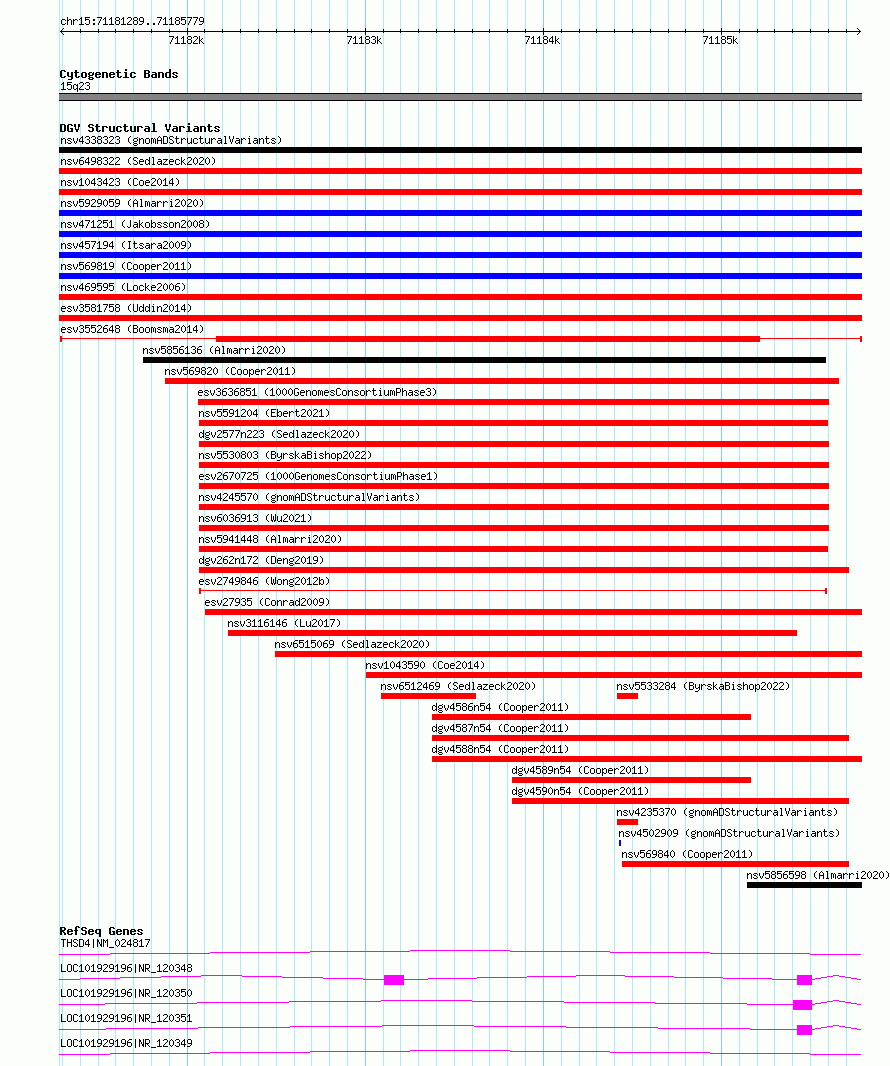Open nsv457194 (Itsara2009) variant
The width and height of the screenshot is (890, 1066).
click(126, 245)
